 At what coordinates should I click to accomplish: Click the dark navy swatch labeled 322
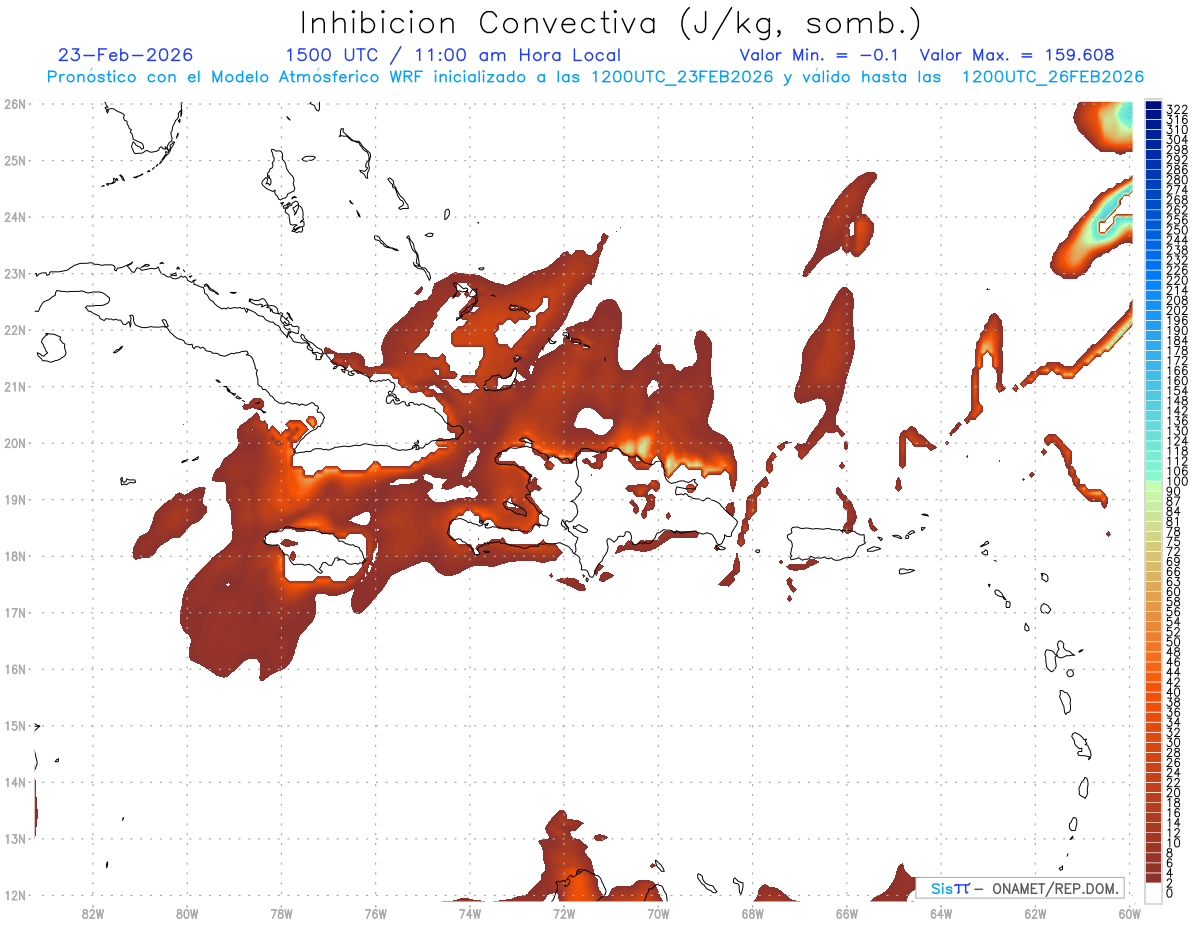coord(1154,107)
